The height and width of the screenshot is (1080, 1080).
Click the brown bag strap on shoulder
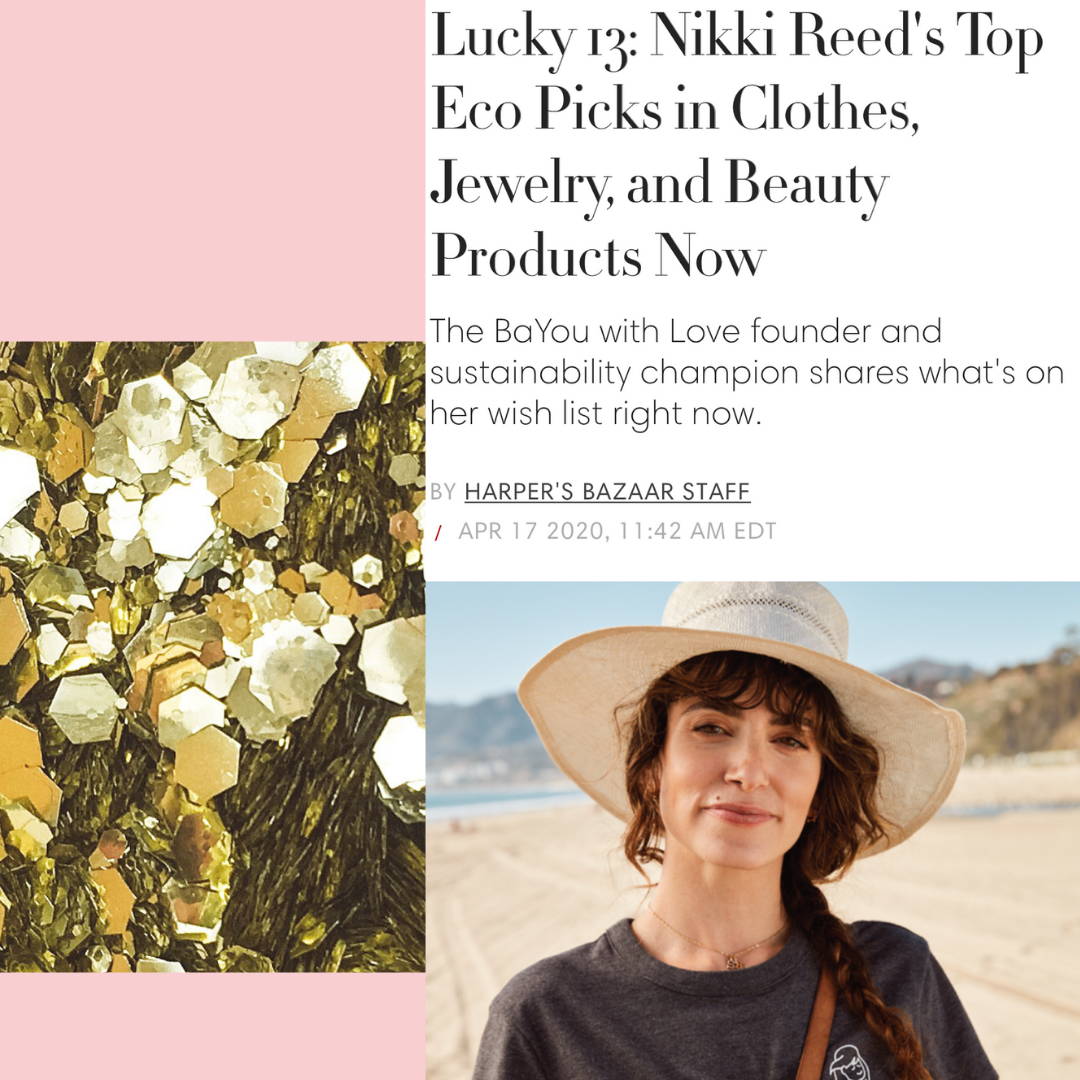click(816, 1026)
